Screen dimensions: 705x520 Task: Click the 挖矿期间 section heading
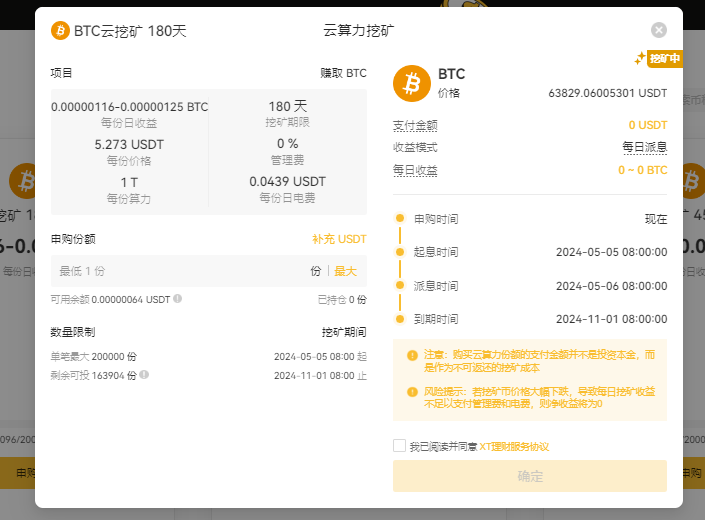click(x=344, y=332)
